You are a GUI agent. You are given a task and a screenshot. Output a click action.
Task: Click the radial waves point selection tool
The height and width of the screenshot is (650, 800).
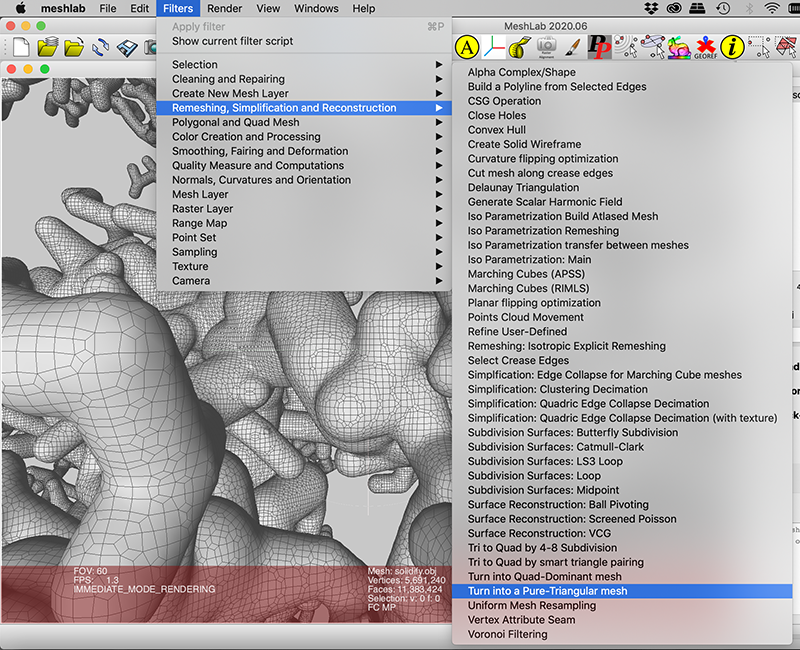(x=626, y=47)
